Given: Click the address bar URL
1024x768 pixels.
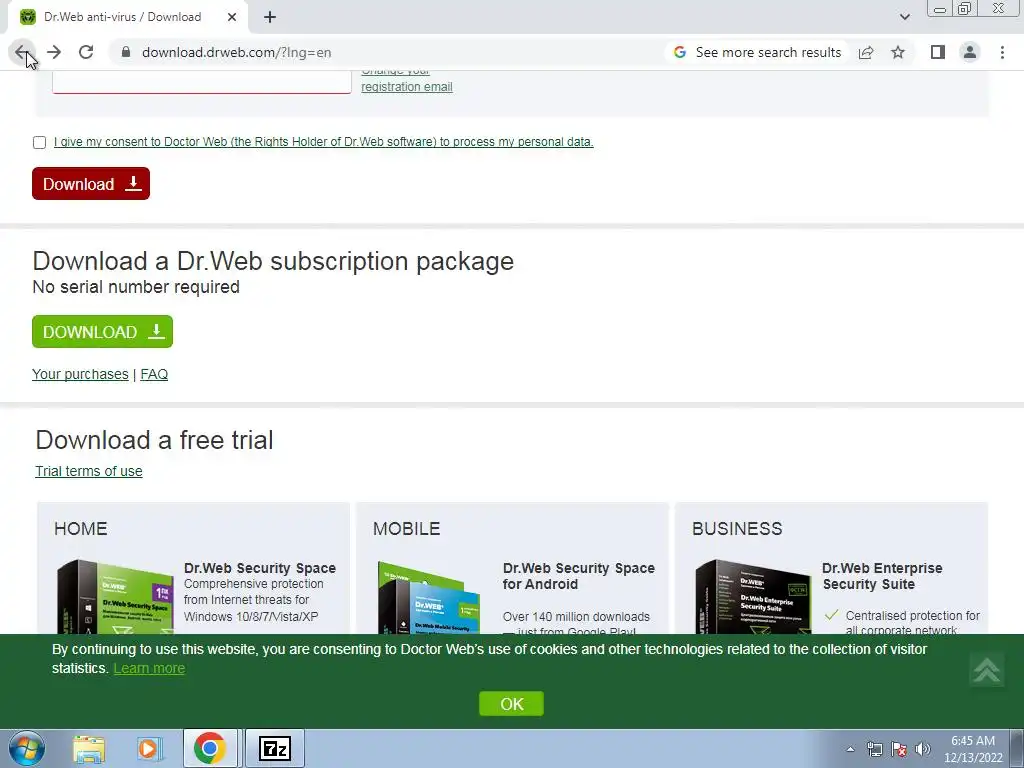Looking at the screenshot, I should pyautogui.click(x=236, y=52).
